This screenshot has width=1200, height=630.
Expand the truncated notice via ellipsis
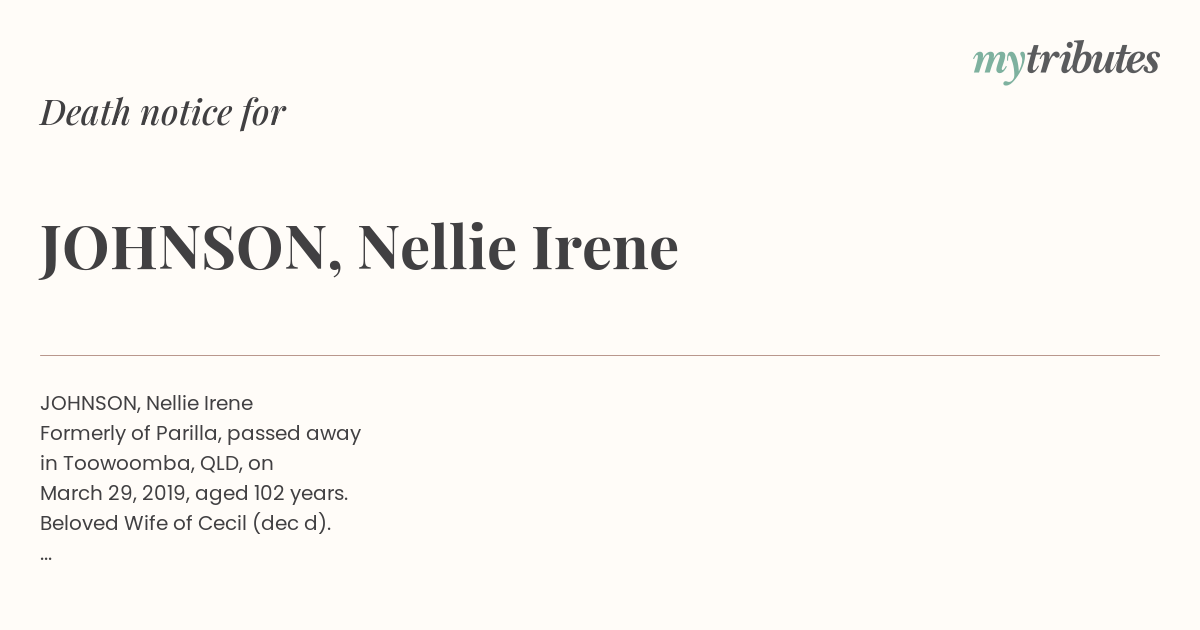pos(46,557)
